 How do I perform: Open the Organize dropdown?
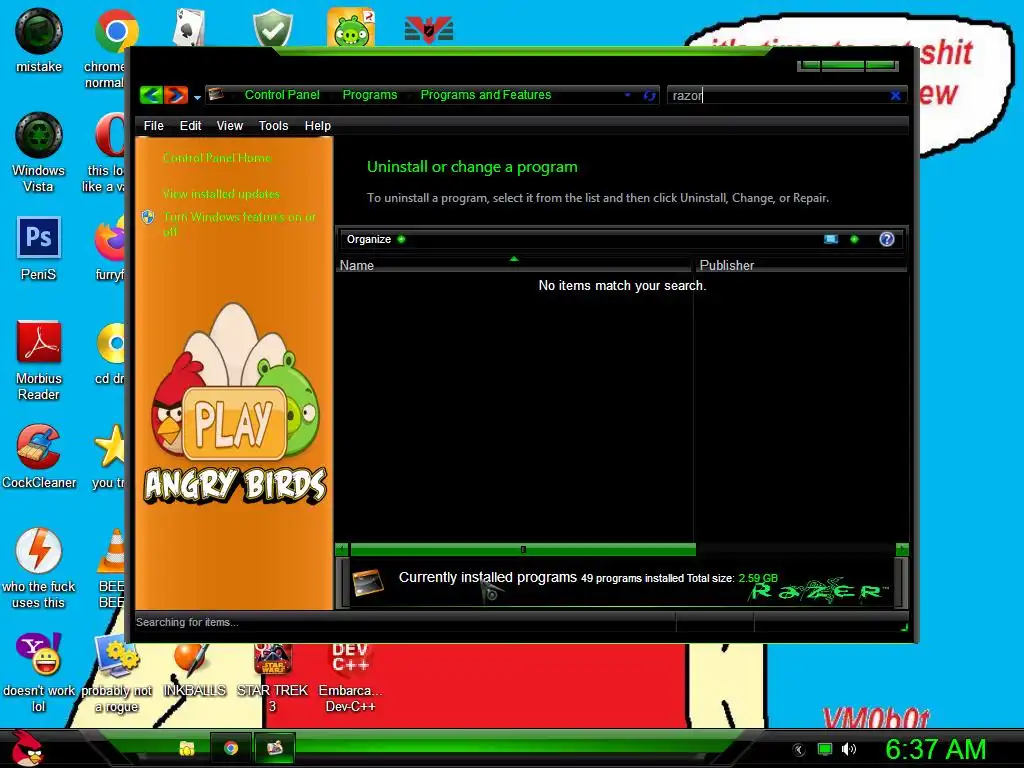(x=376, y=239)
